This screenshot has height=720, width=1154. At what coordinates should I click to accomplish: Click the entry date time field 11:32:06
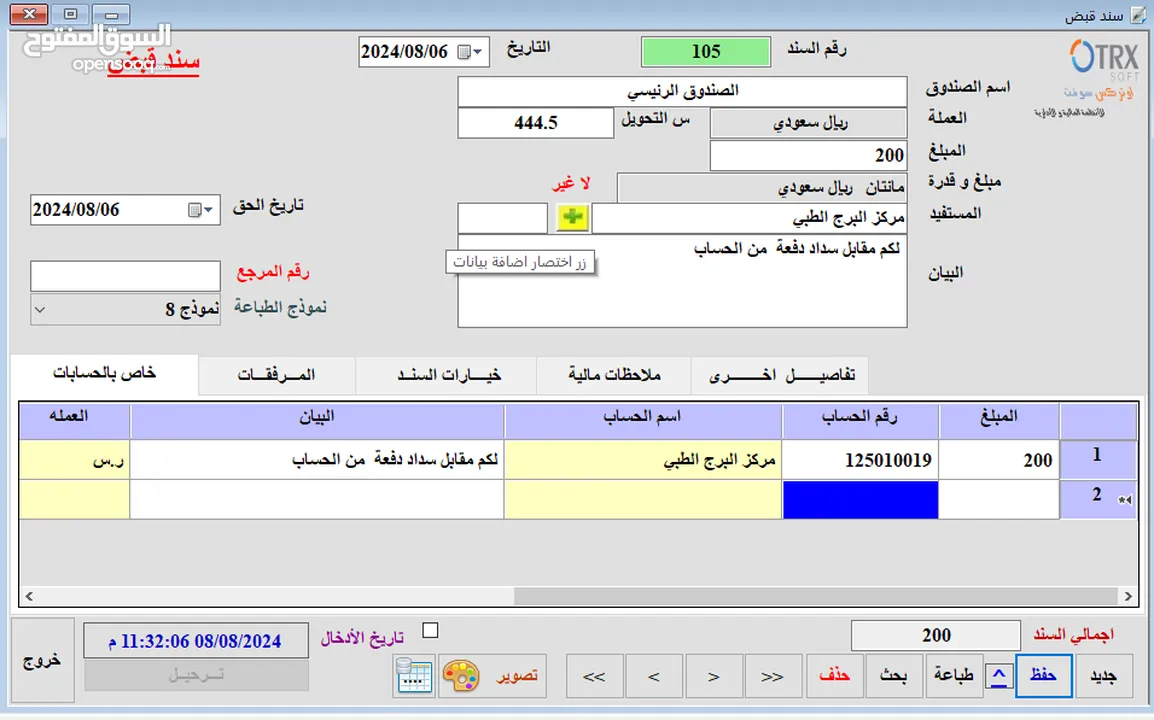pyautogui.click(x=196, y=640)
